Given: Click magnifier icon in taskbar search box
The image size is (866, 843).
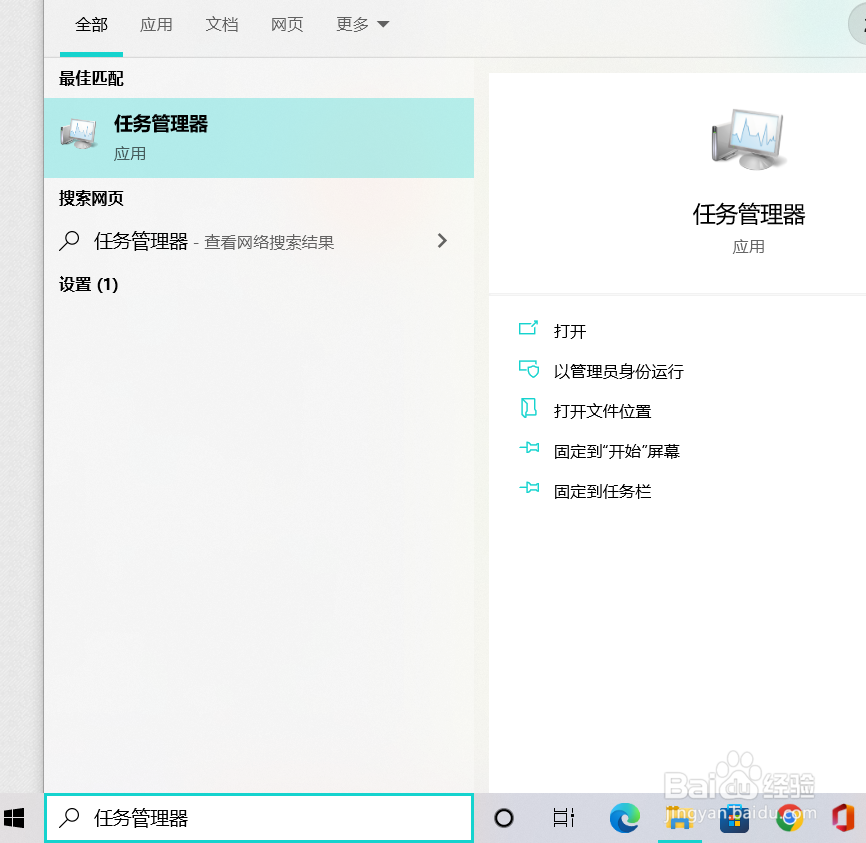Looking at the screenshot, I should pos(70,818).
